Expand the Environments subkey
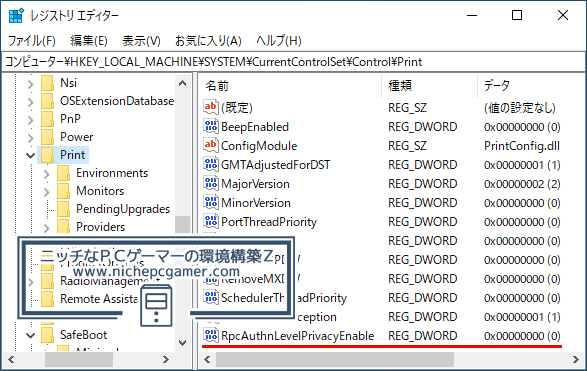Viewport: 587px width, 371px height. coord(47,173)
